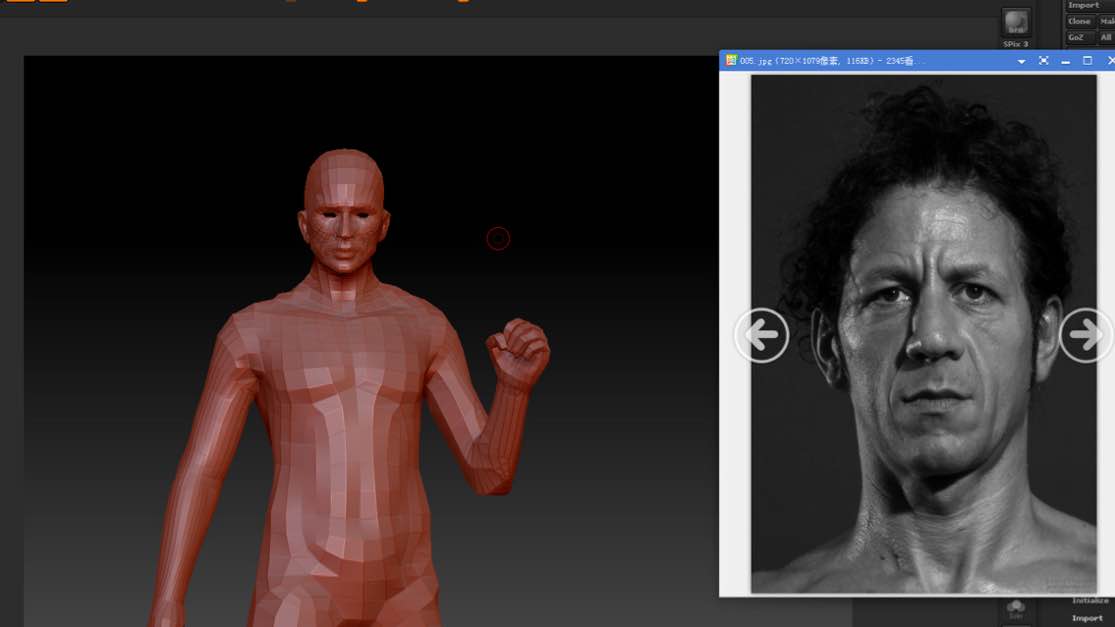Toggle fullscreen in the image viewer title bar
Screen dimensions: 1115x627
point(1043,61)
